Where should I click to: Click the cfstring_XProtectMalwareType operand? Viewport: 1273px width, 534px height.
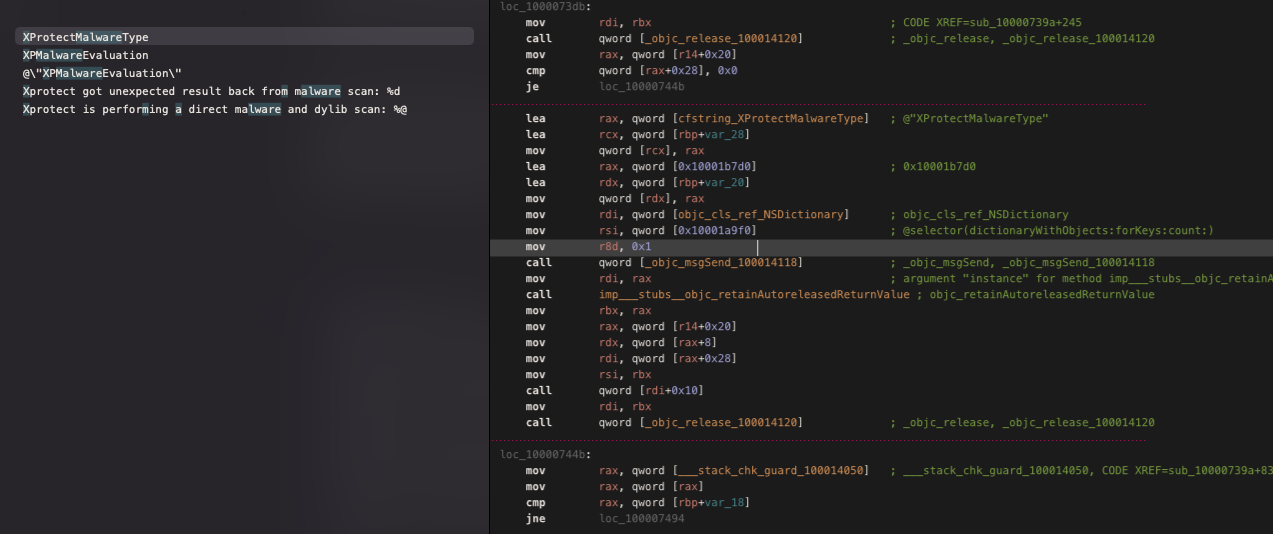click(x=771, y=118)
